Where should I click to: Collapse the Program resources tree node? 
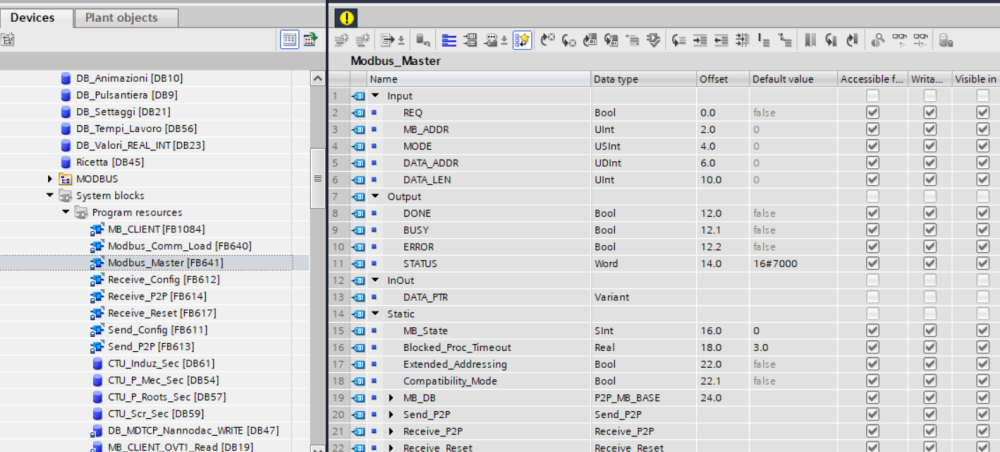[x=66, y=212]
